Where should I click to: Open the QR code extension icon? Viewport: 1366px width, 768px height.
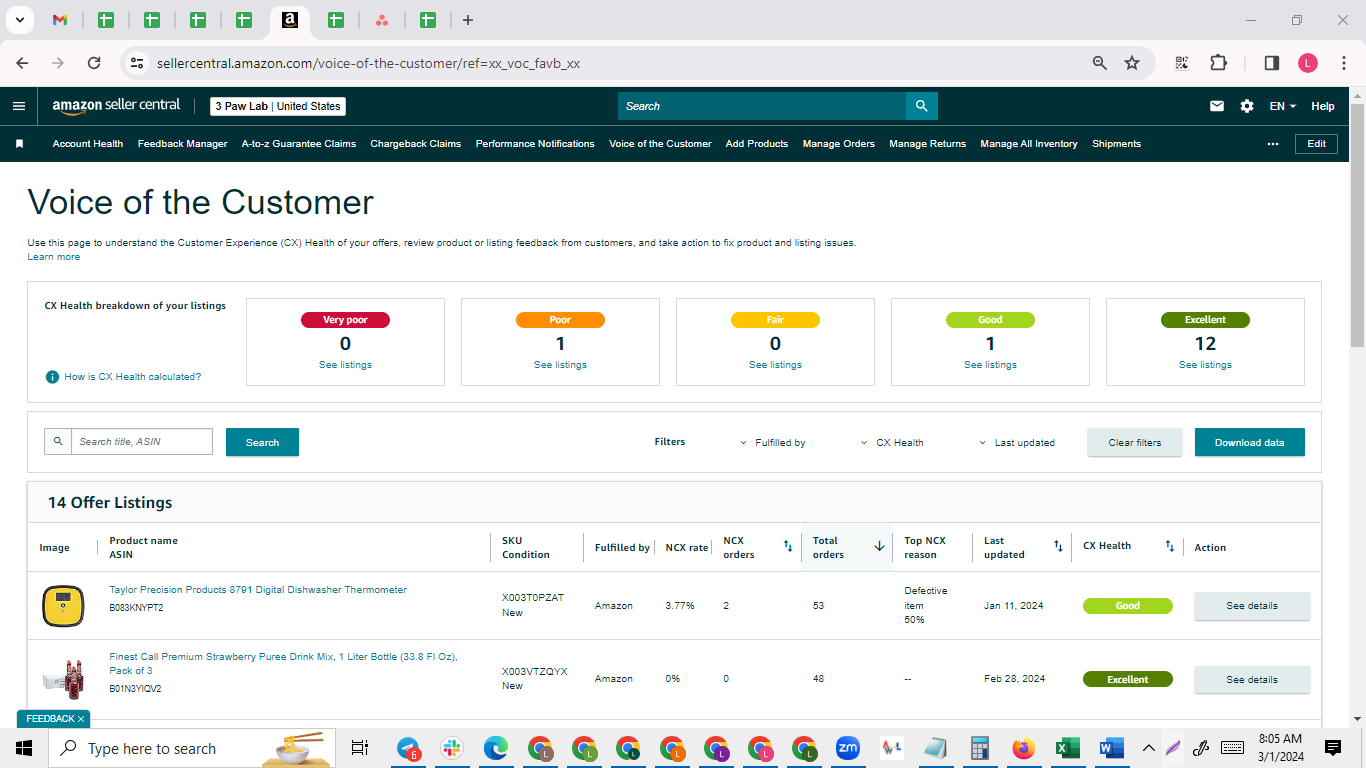tap(1182, 63)
